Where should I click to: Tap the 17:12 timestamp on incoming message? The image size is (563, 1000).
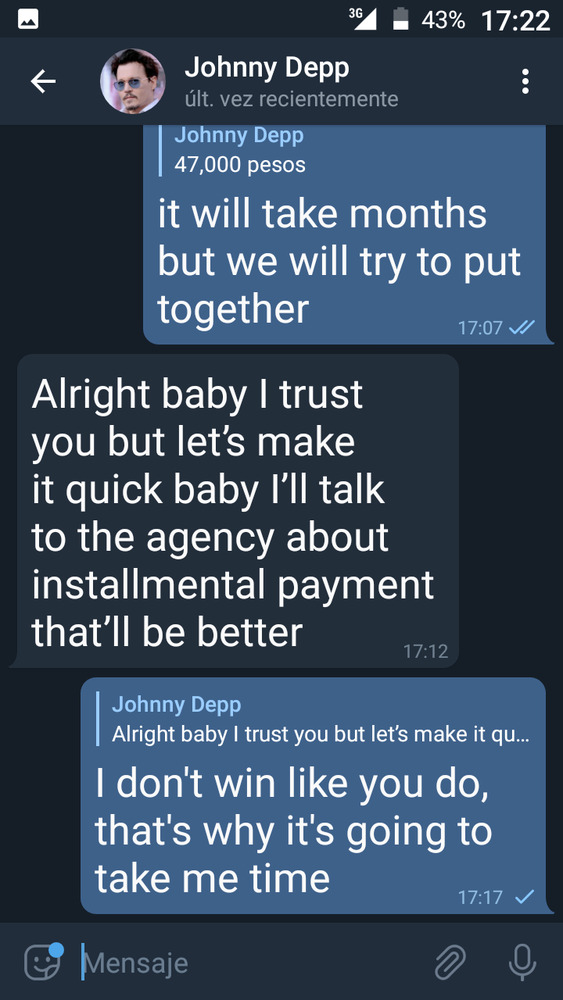[425, 651]
